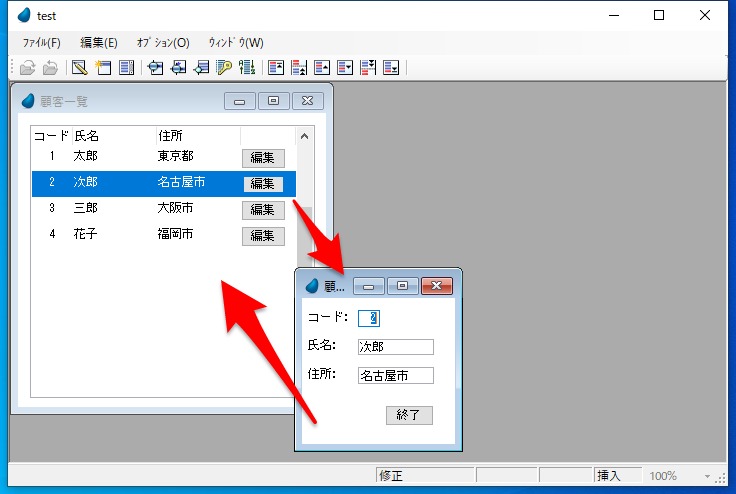Click the 住所 field containing 名古屋市
Image resolution: width=736 pixels, height=494 pixels.
(395, 376)
